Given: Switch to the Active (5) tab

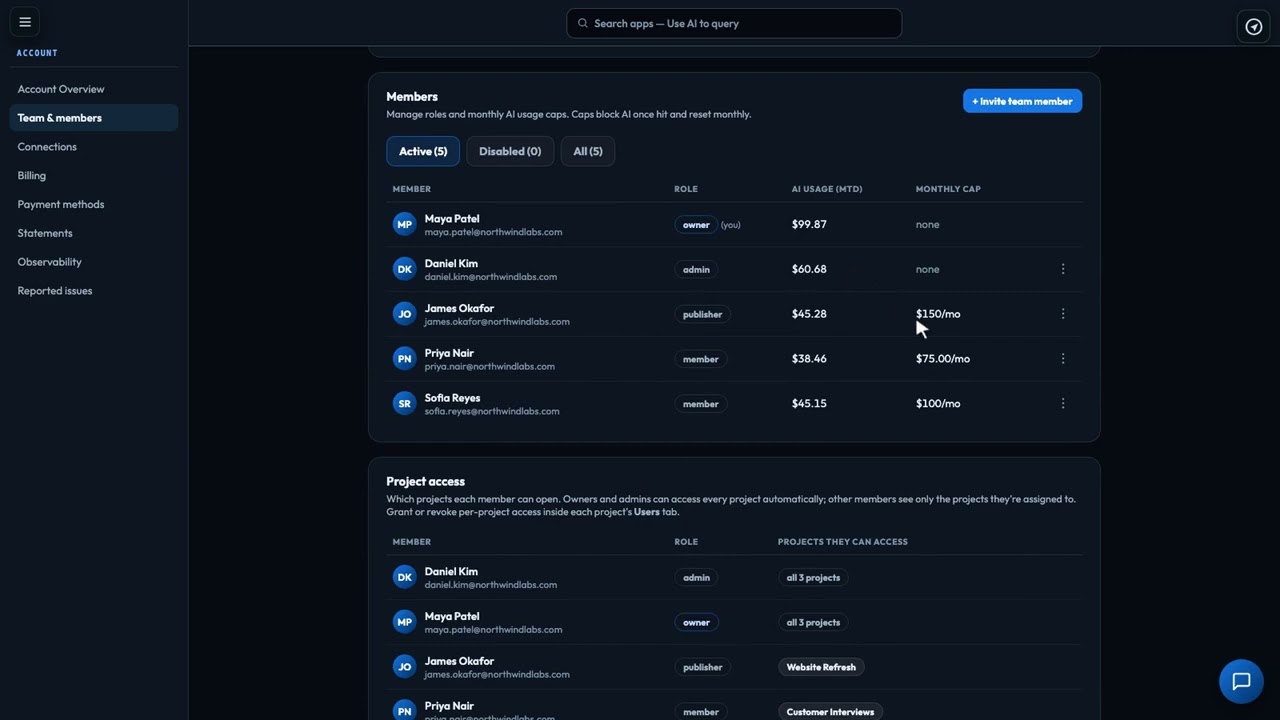Looking at the screenshot, I should point(423,151).
